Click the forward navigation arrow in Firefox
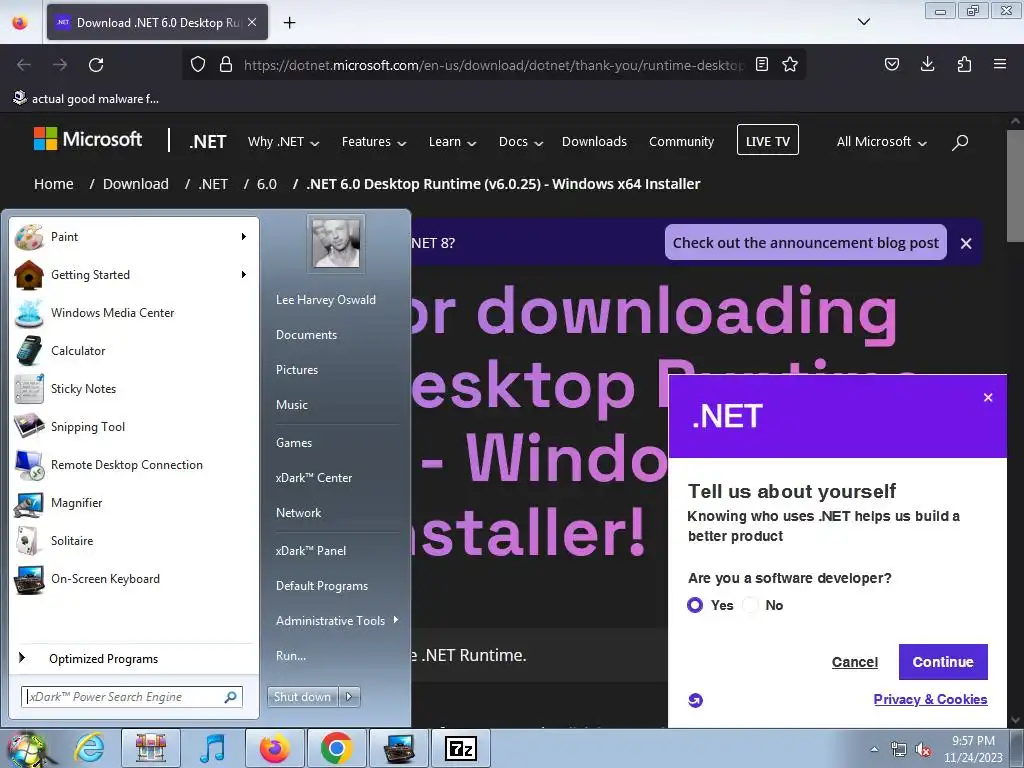Viewport: 1024px width, 768px height. coord(60,65)
